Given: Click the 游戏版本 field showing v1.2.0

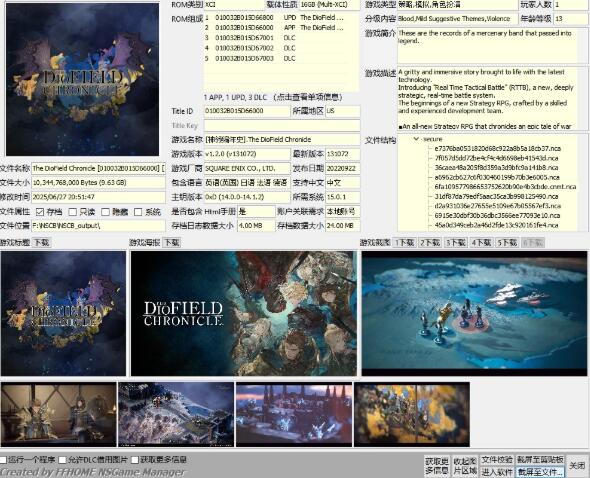Looking at the screenshot, I should tap(247, 154).
